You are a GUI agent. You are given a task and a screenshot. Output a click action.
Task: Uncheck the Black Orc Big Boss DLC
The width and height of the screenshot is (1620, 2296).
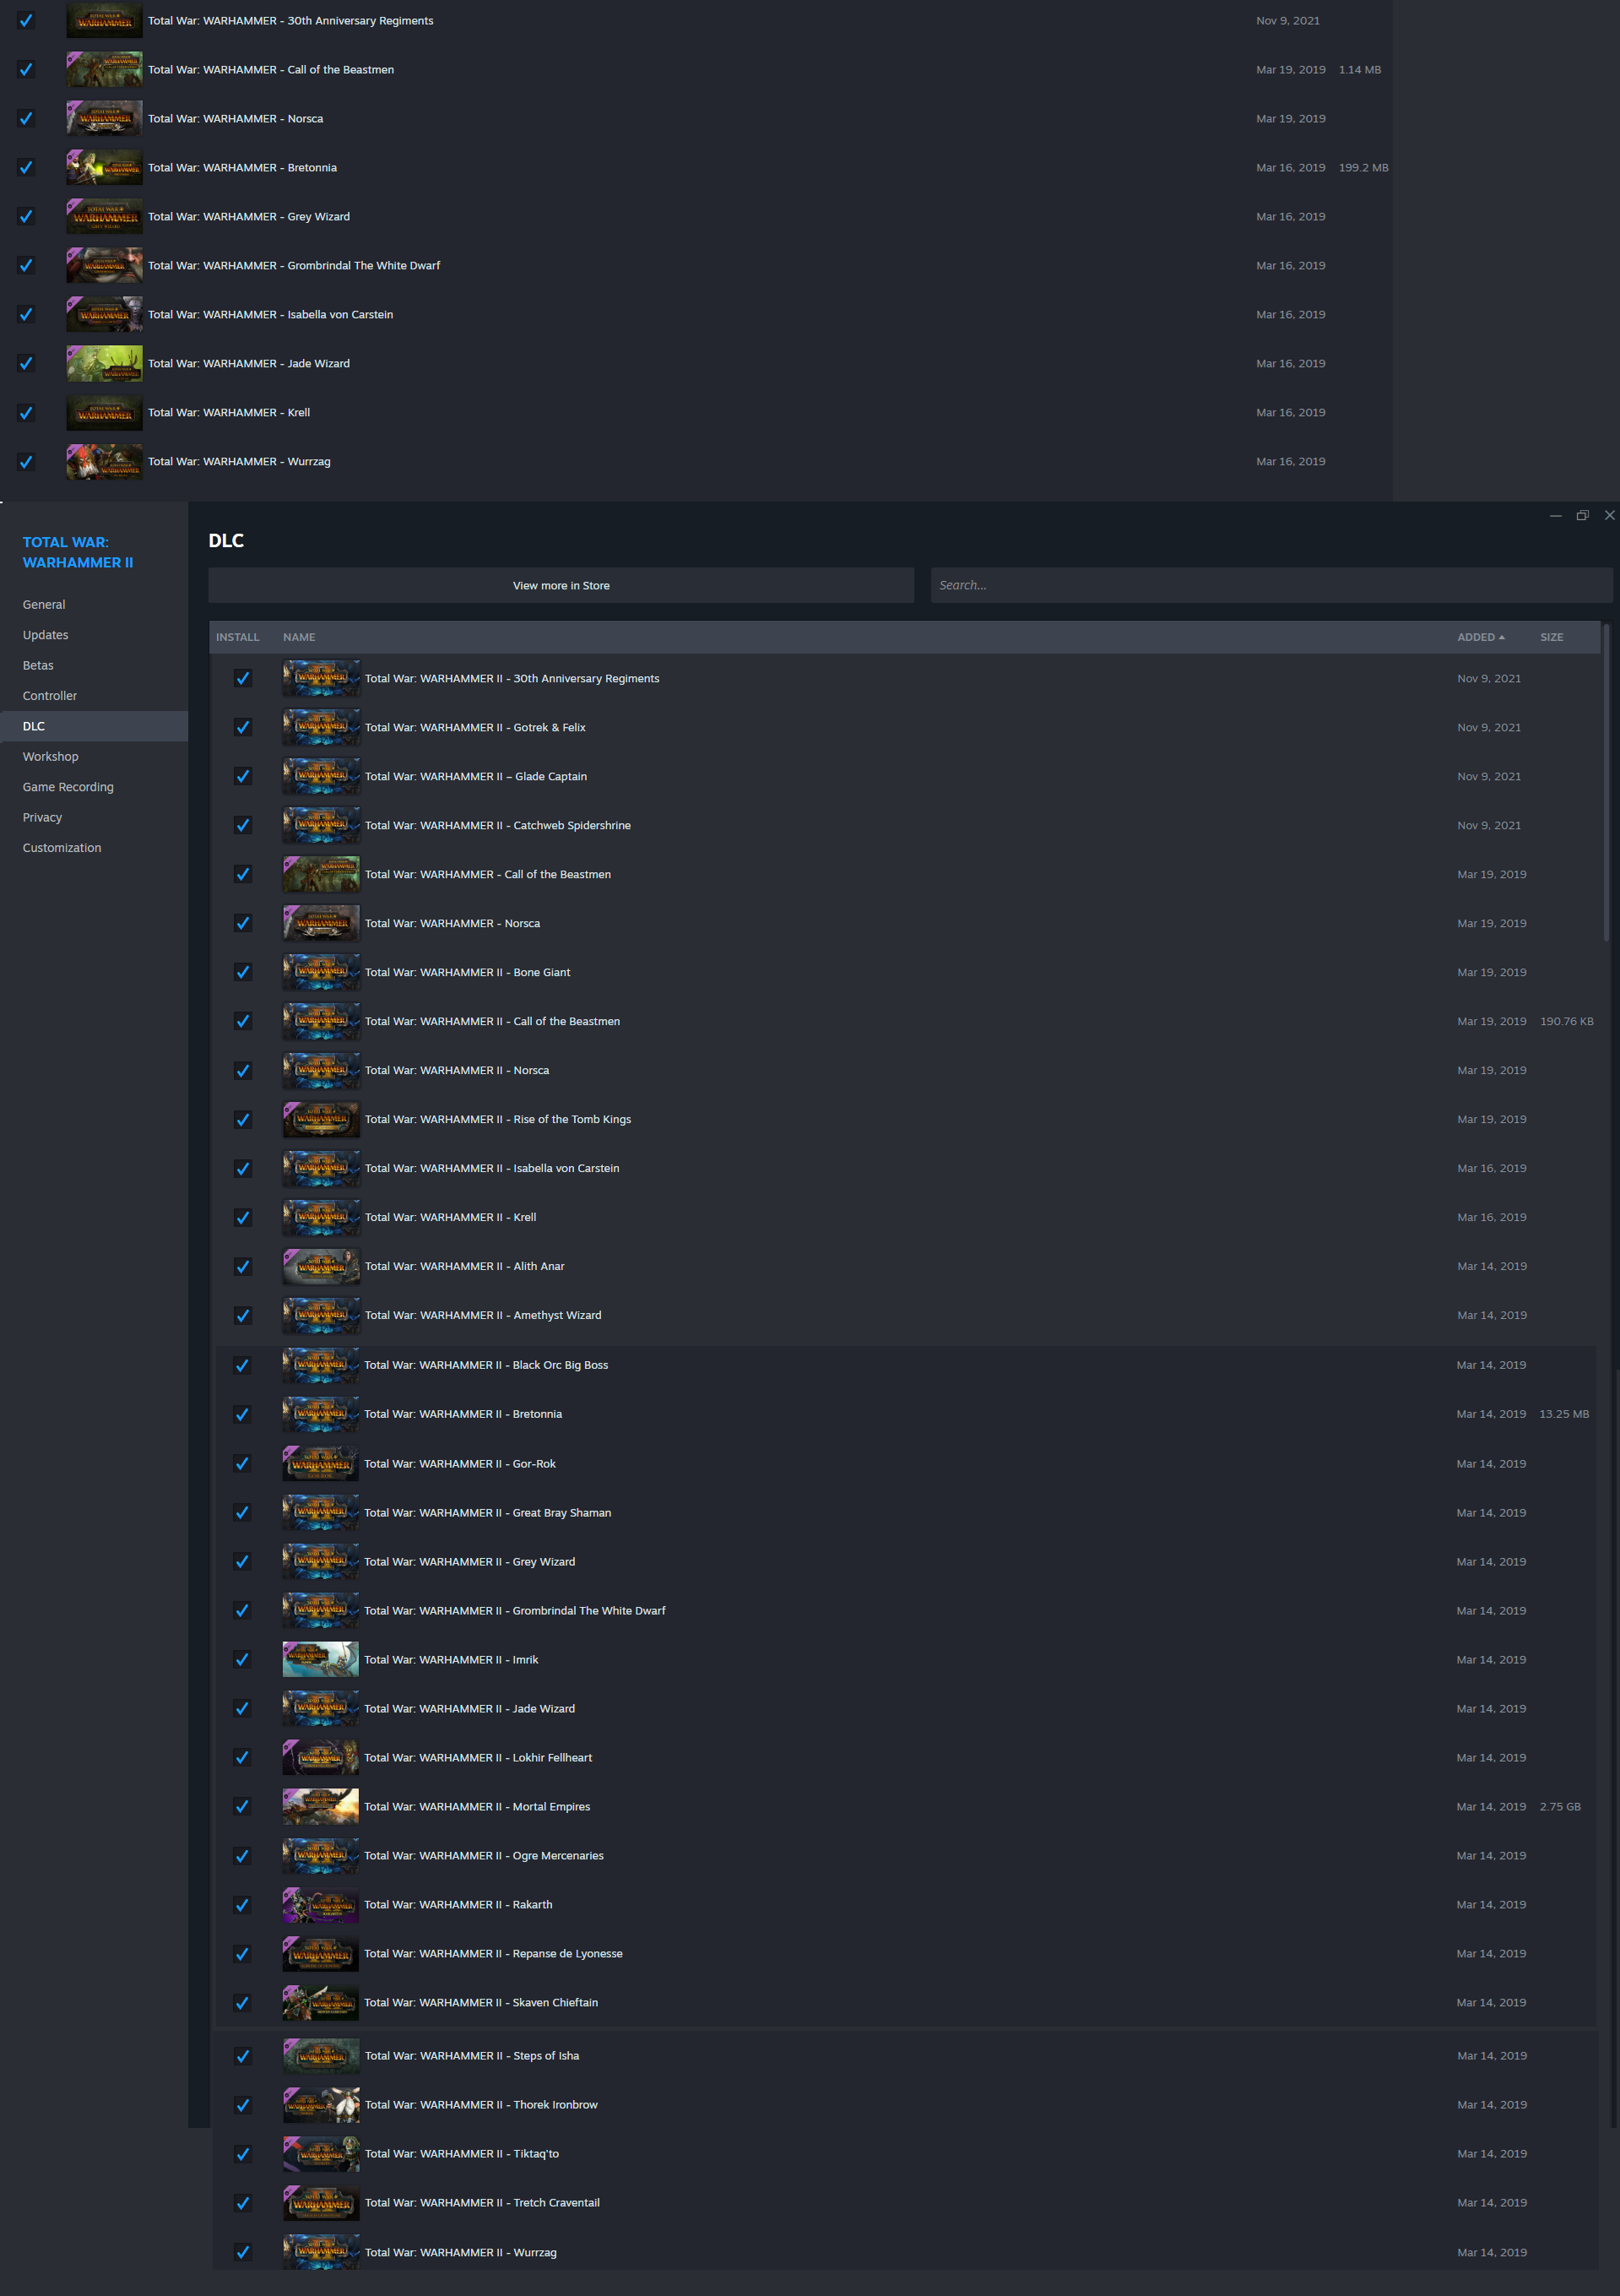(242, 1365)
